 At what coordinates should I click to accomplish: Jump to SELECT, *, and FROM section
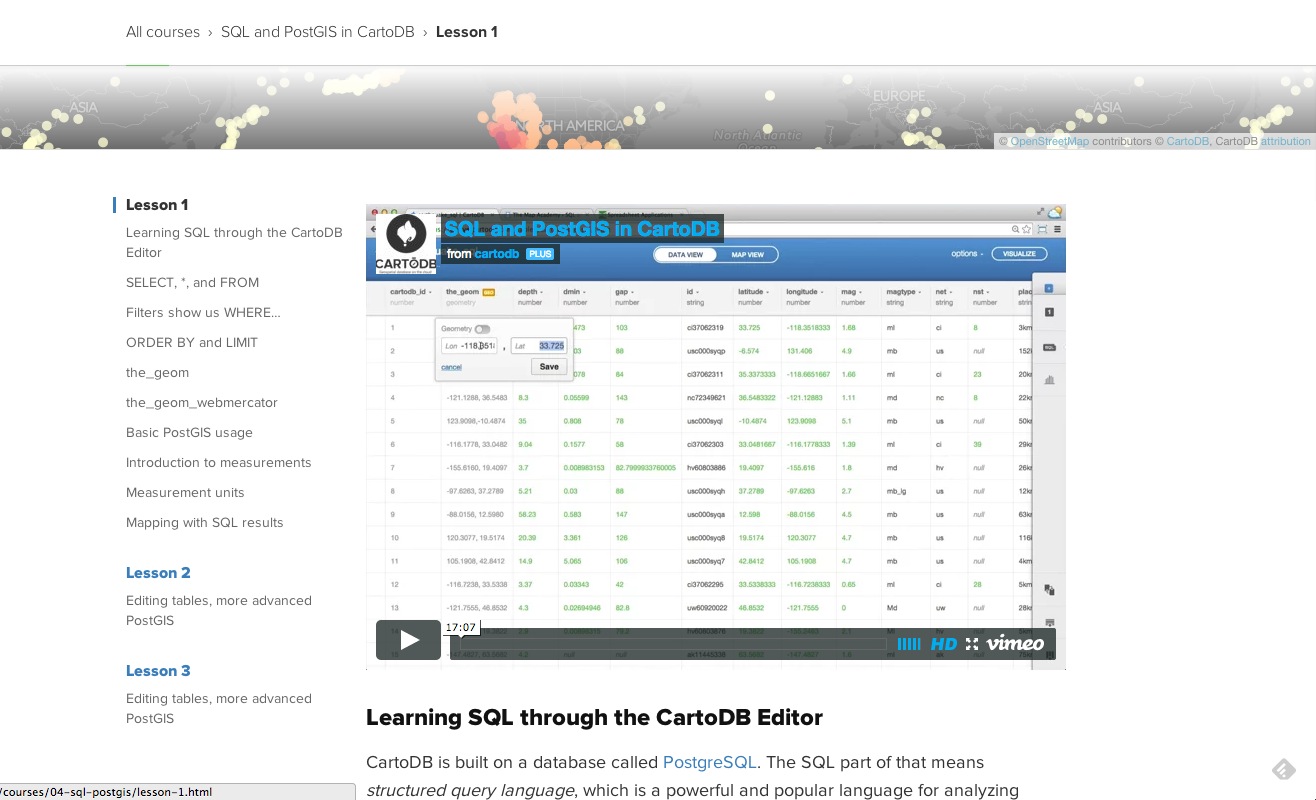point(192,283)
